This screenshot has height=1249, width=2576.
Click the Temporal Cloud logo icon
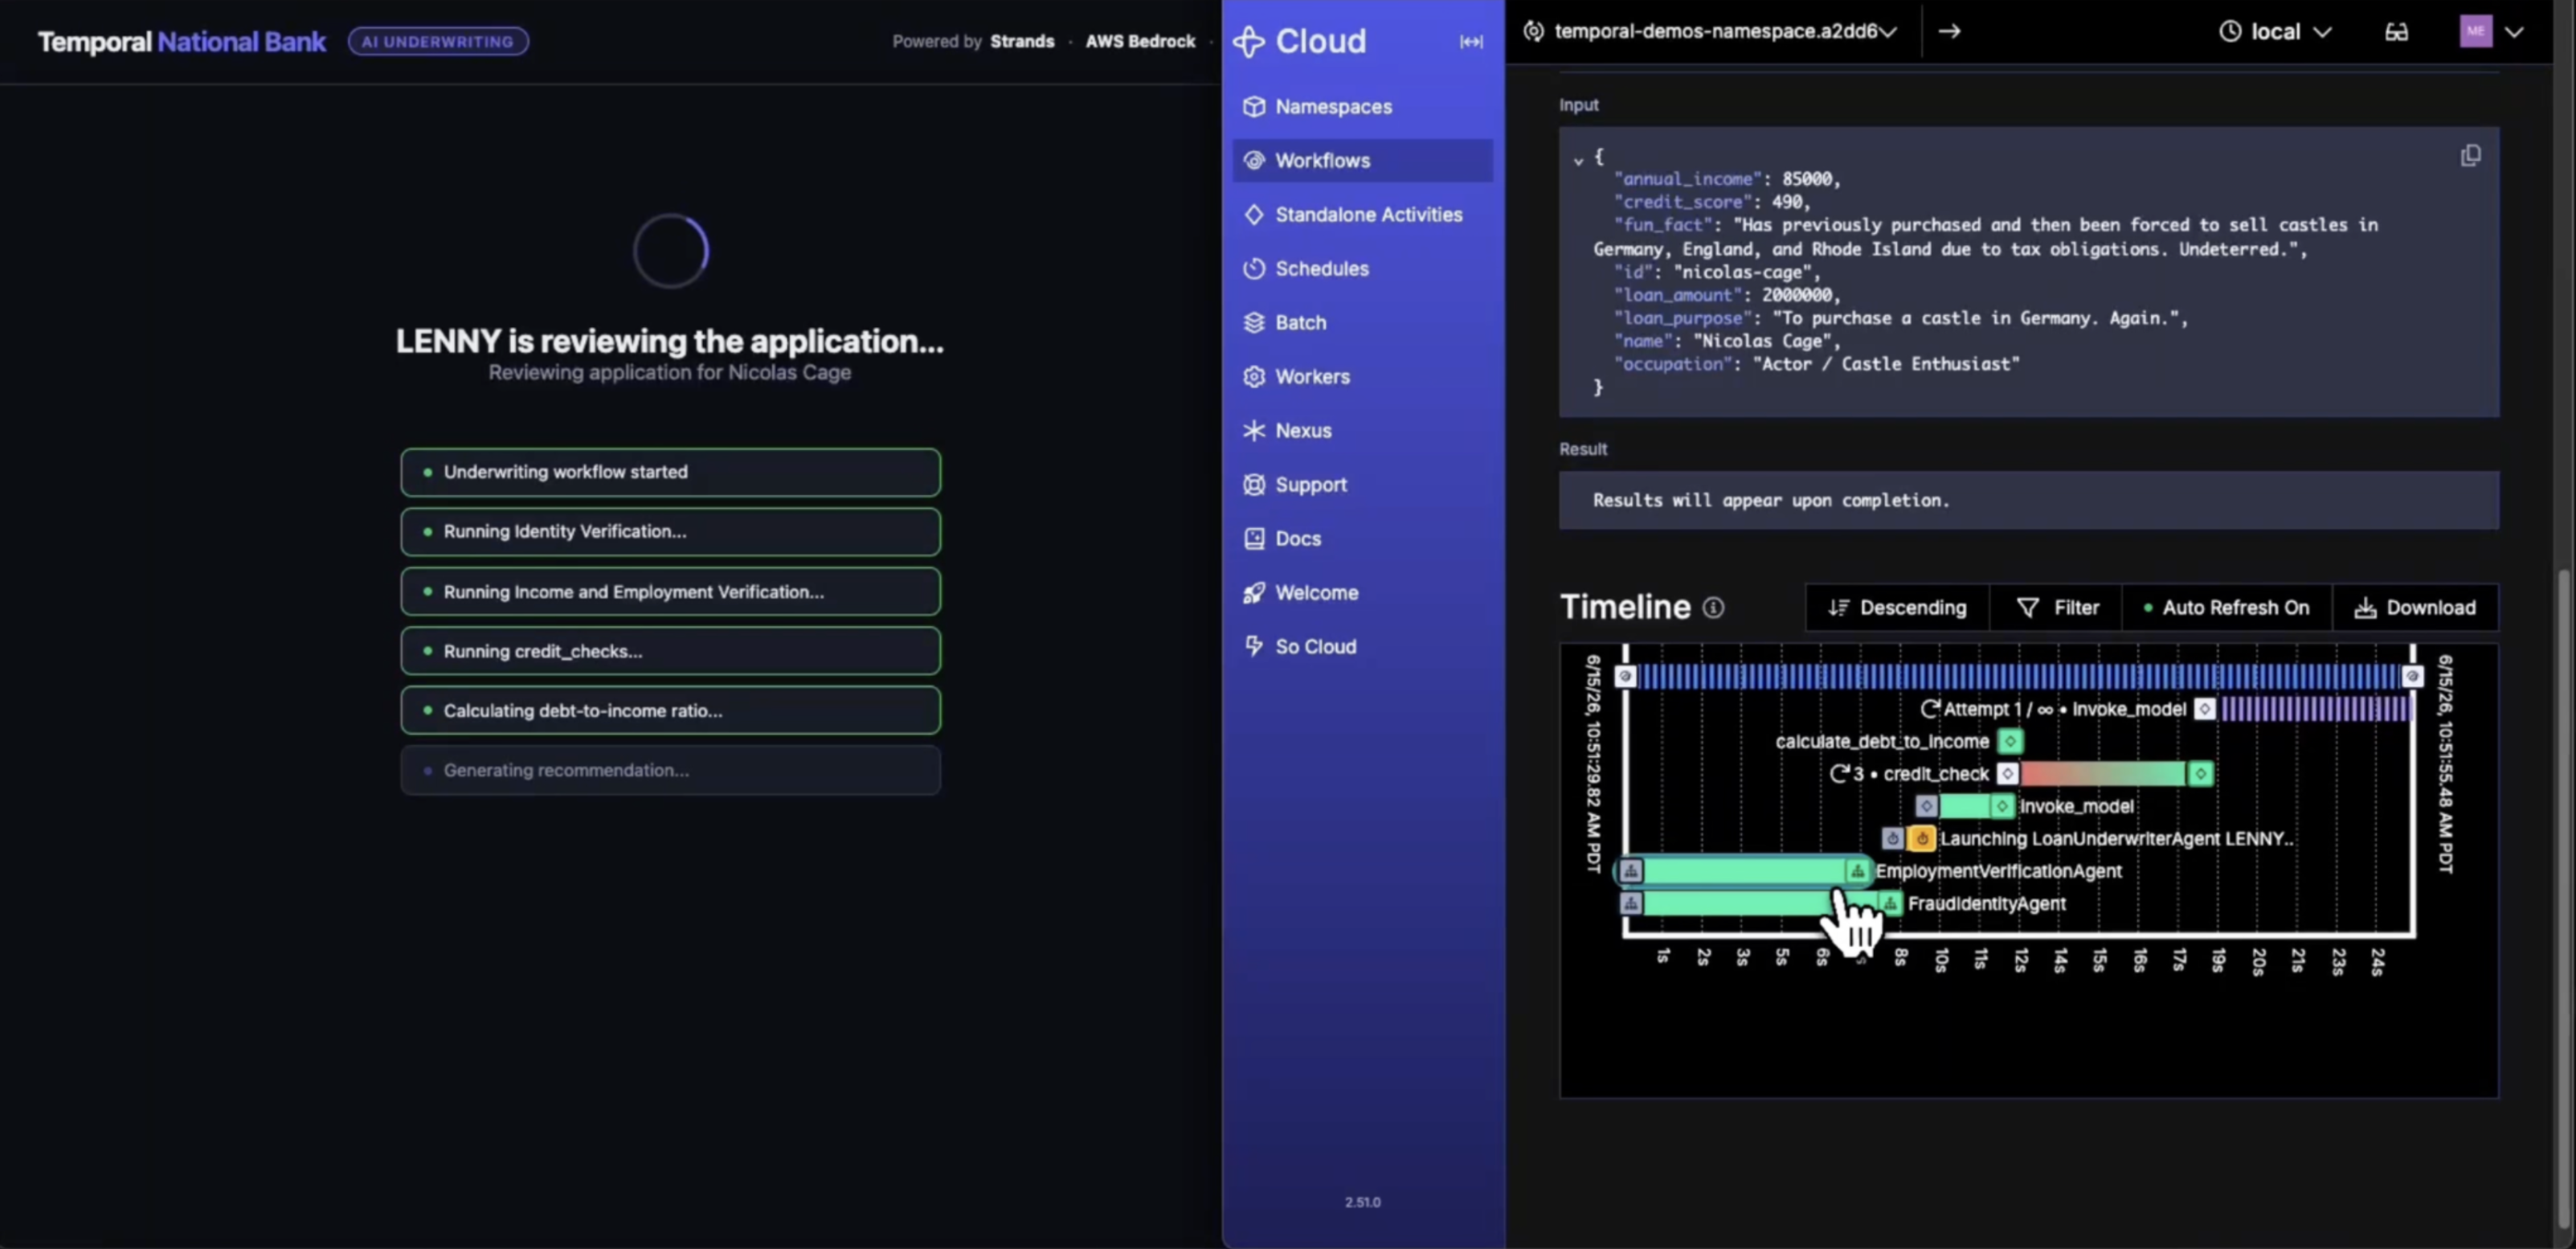[1249, 41]
